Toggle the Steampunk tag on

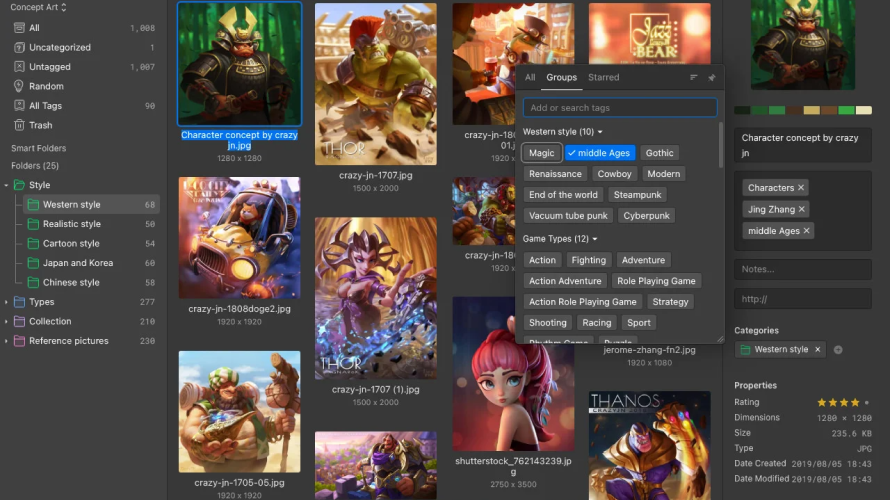point(637,195)
